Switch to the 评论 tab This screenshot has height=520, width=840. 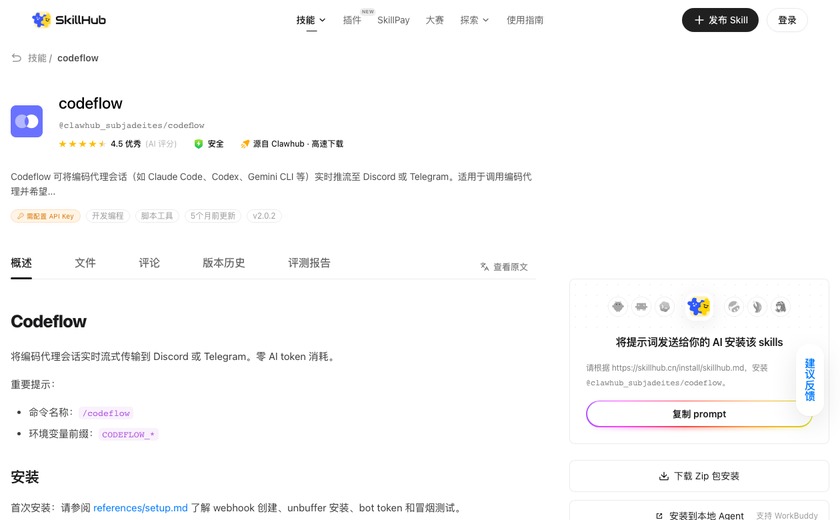pyautogui.click(x=149, y=263)
